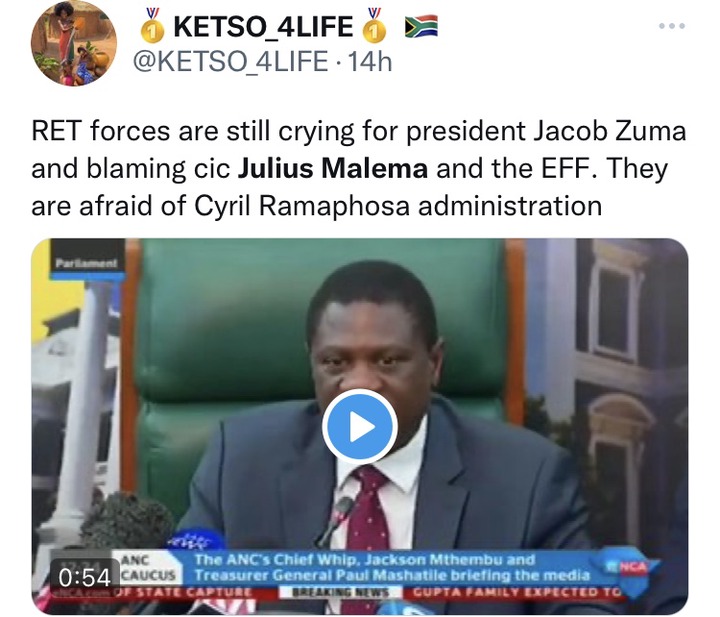Click the ANC Caucus banner tag
Viewport: 720px width, 617px height.
pyautogui.click(x=148, y=568)
